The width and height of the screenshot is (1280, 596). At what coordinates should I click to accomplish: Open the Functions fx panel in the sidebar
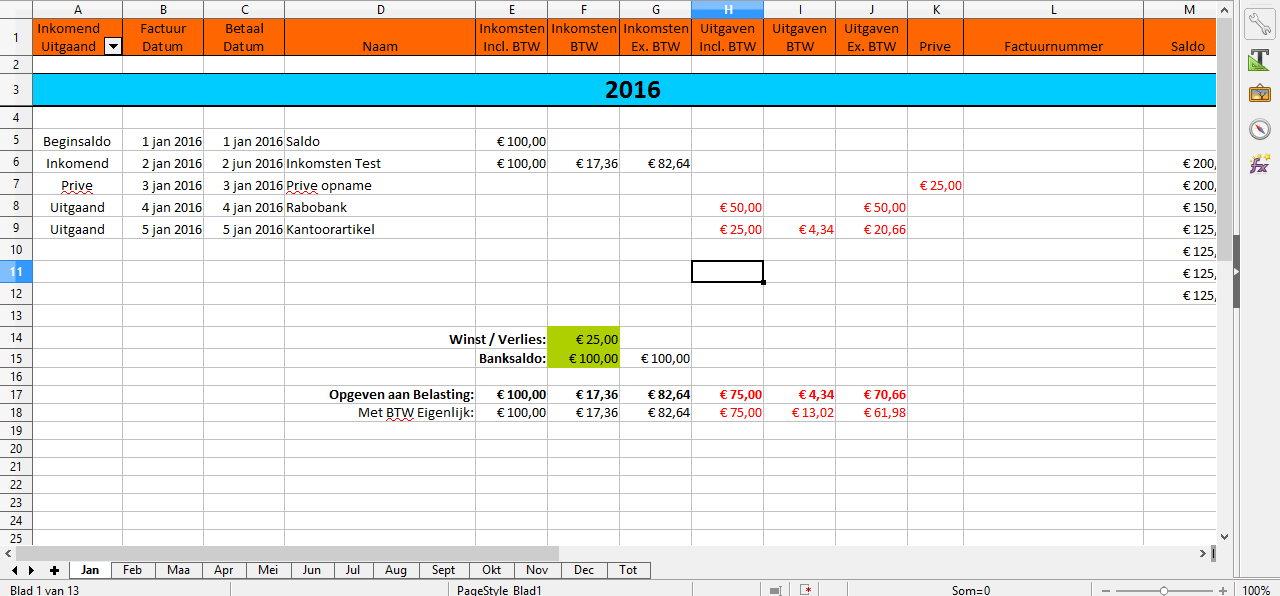pos(1259,164)
